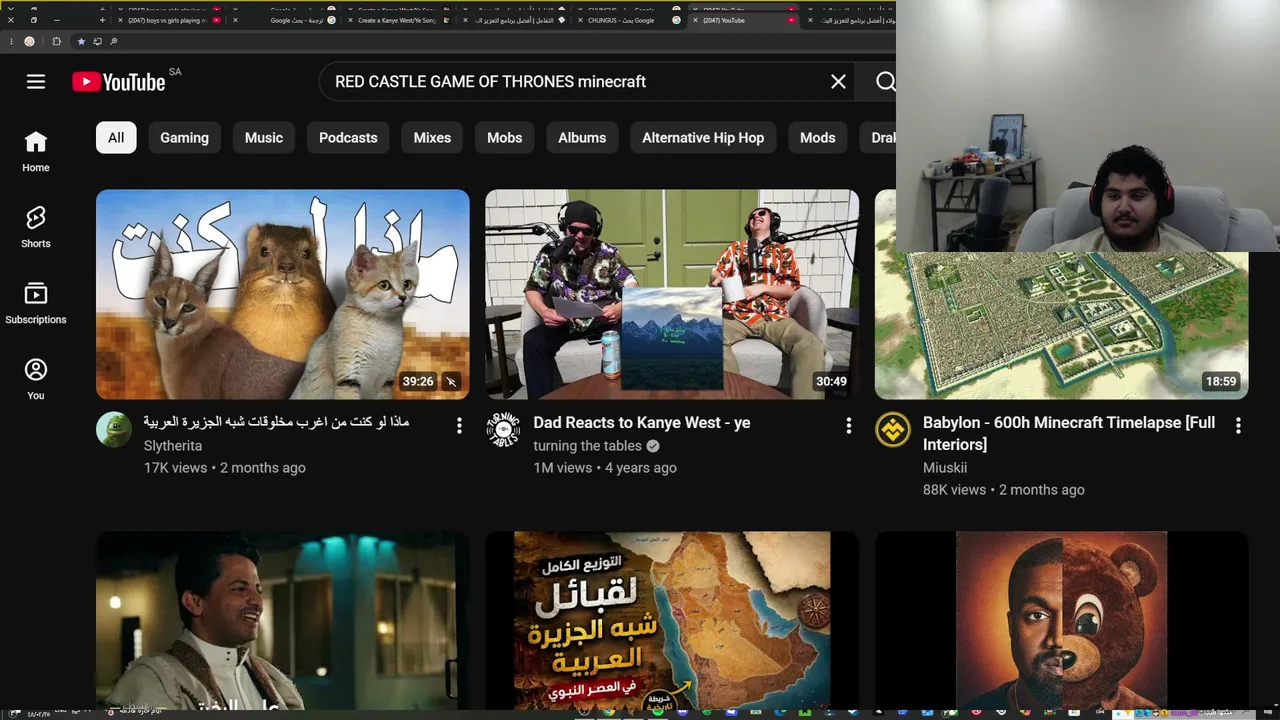This screenshot has width=1280, height=720.
Task: Click the 18:59 duration badge
Action: (x=1221, y=381)
